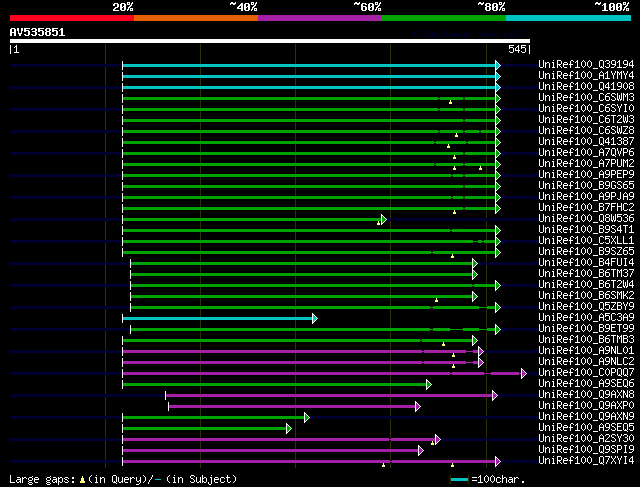This screenshot has width=640, height=487.
Task: Click the UniRef100_B6T2W4 label
Action: (x=586, y=285)
